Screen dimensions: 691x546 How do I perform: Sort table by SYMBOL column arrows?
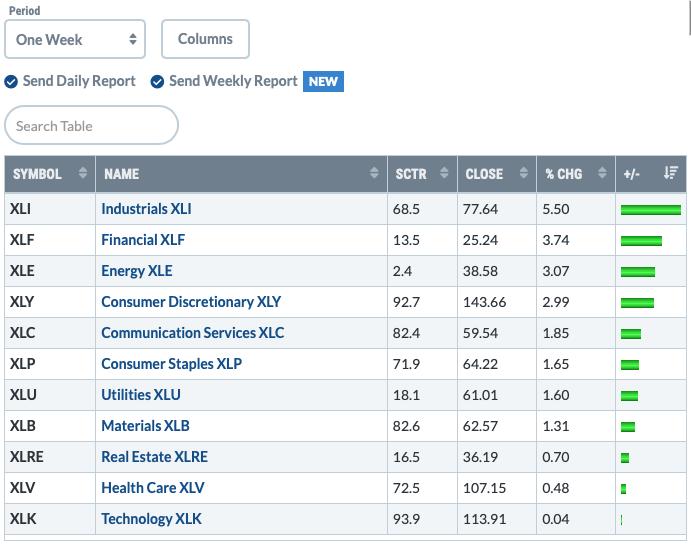coord(82,173)
